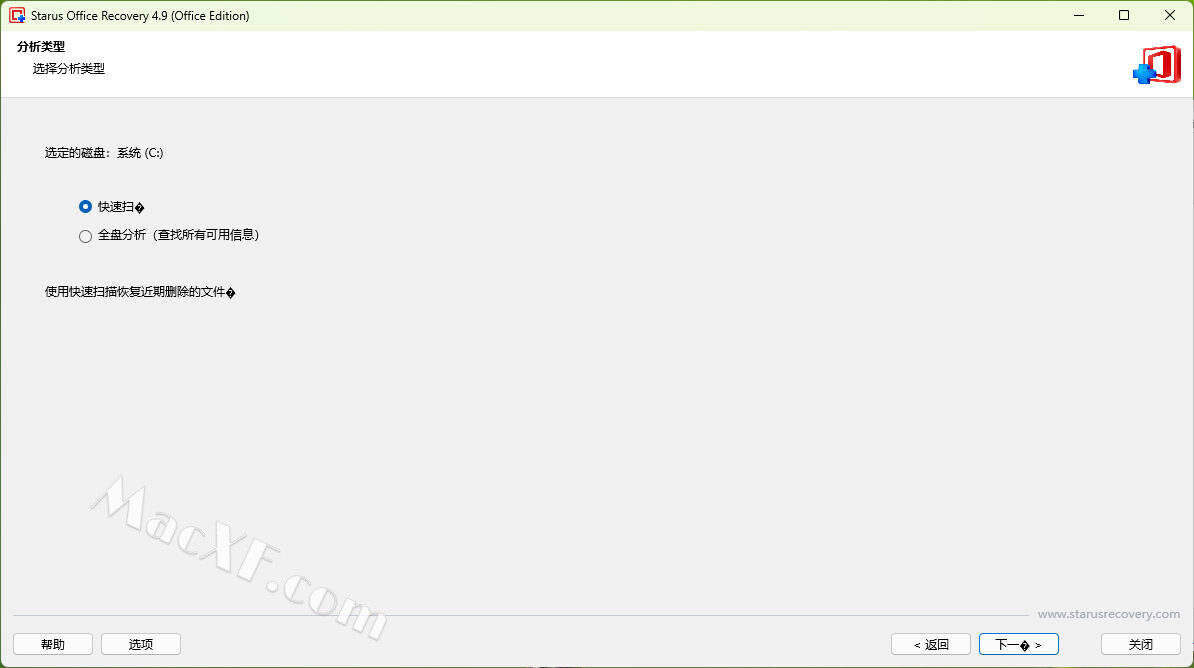
Task: Click the 关闭 close button
Action: pyautogui.click(x=1141, y=644)
